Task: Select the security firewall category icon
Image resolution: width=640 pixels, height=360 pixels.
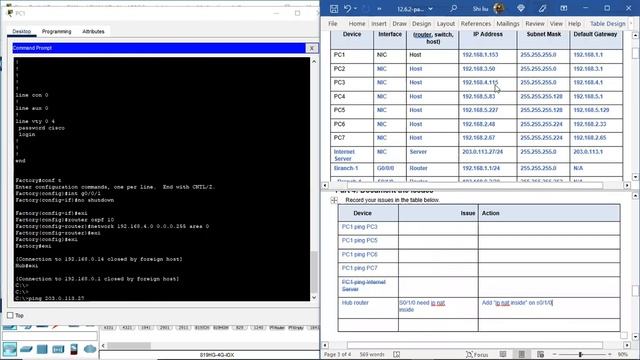Action: coord(74,349)
